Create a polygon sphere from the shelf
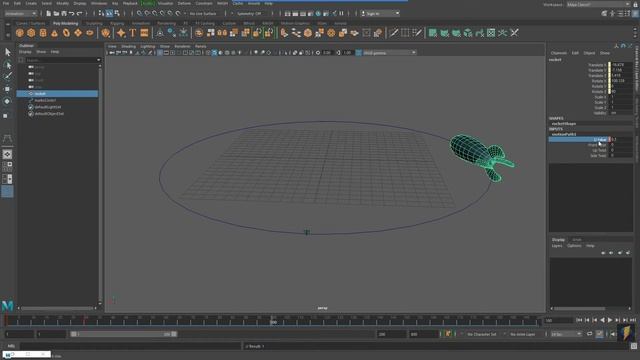 pyautogui.click(x=20, y=33)
